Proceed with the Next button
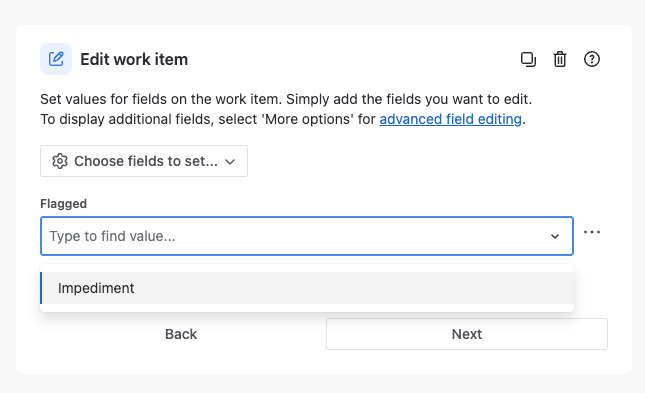 click(x=467, y=334)
